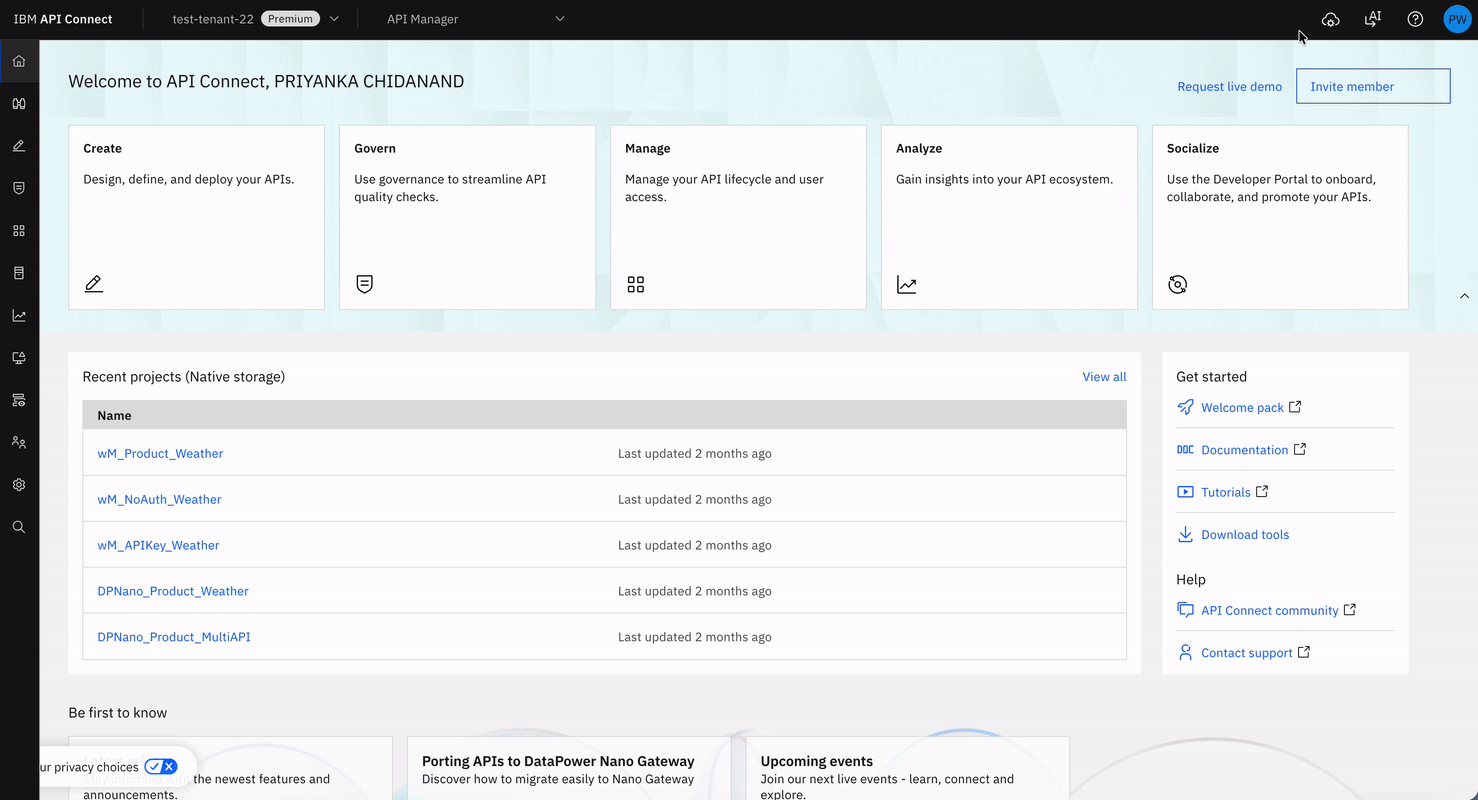Click the Download tools link

[x=1245, y=535]
